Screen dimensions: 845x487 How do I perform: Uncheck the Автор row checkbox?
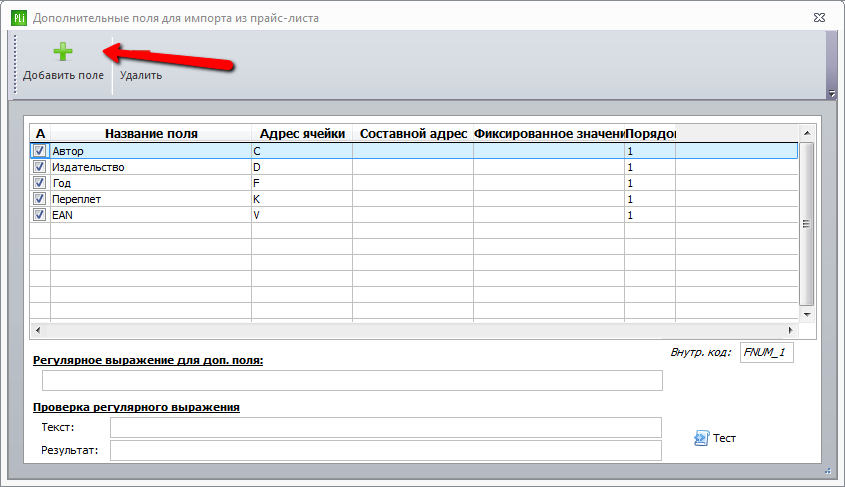click(x=39, y=151)
